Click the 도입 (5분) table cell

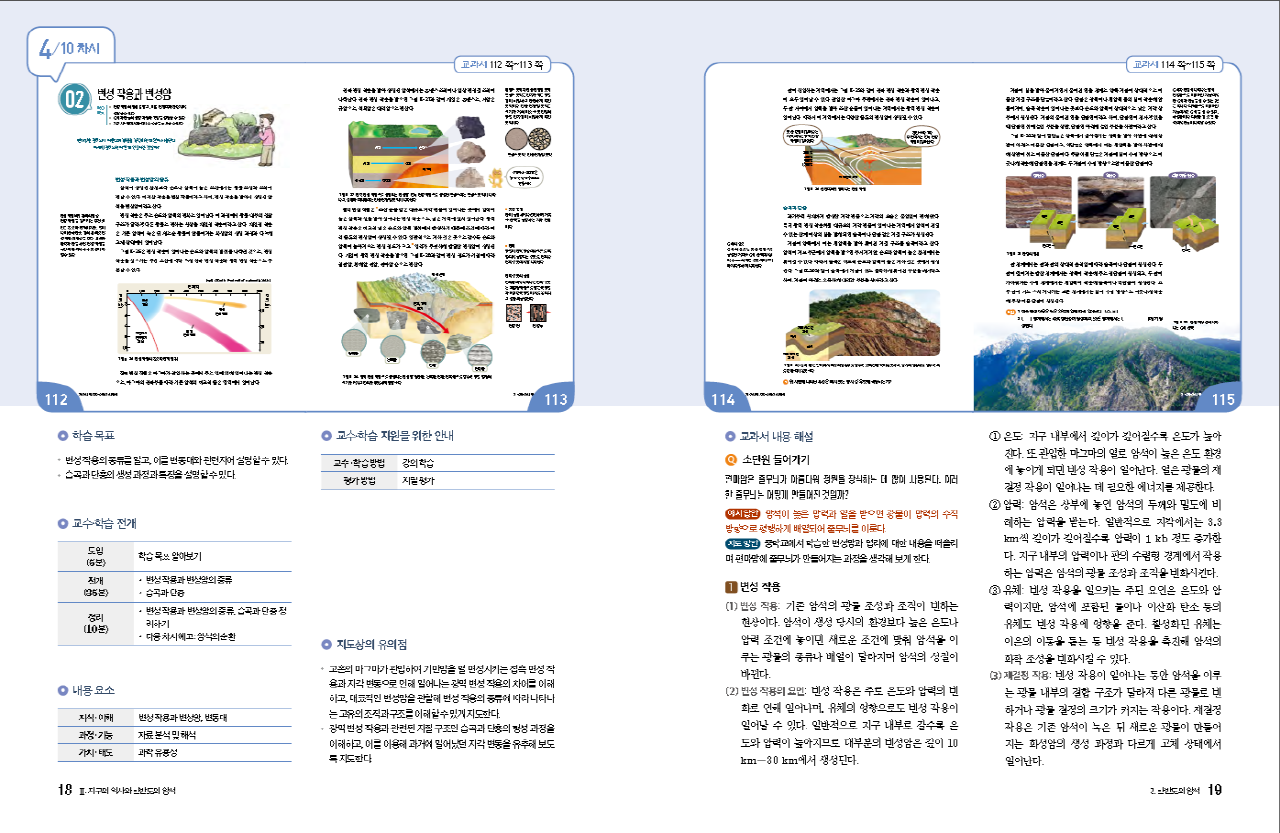pyautogui.click(x=96, y=554)
